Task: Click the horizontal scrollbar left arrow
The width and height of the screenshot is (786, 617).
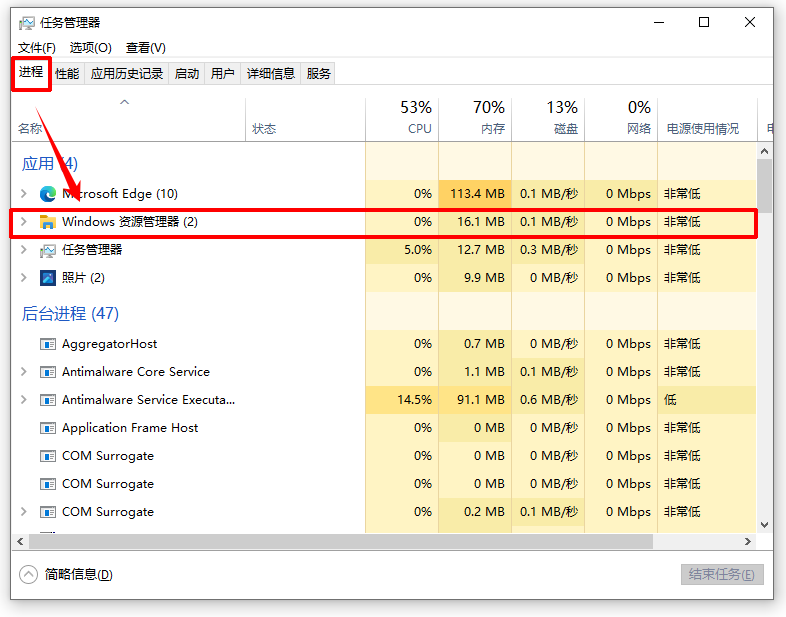Action: tap(20, 541)
